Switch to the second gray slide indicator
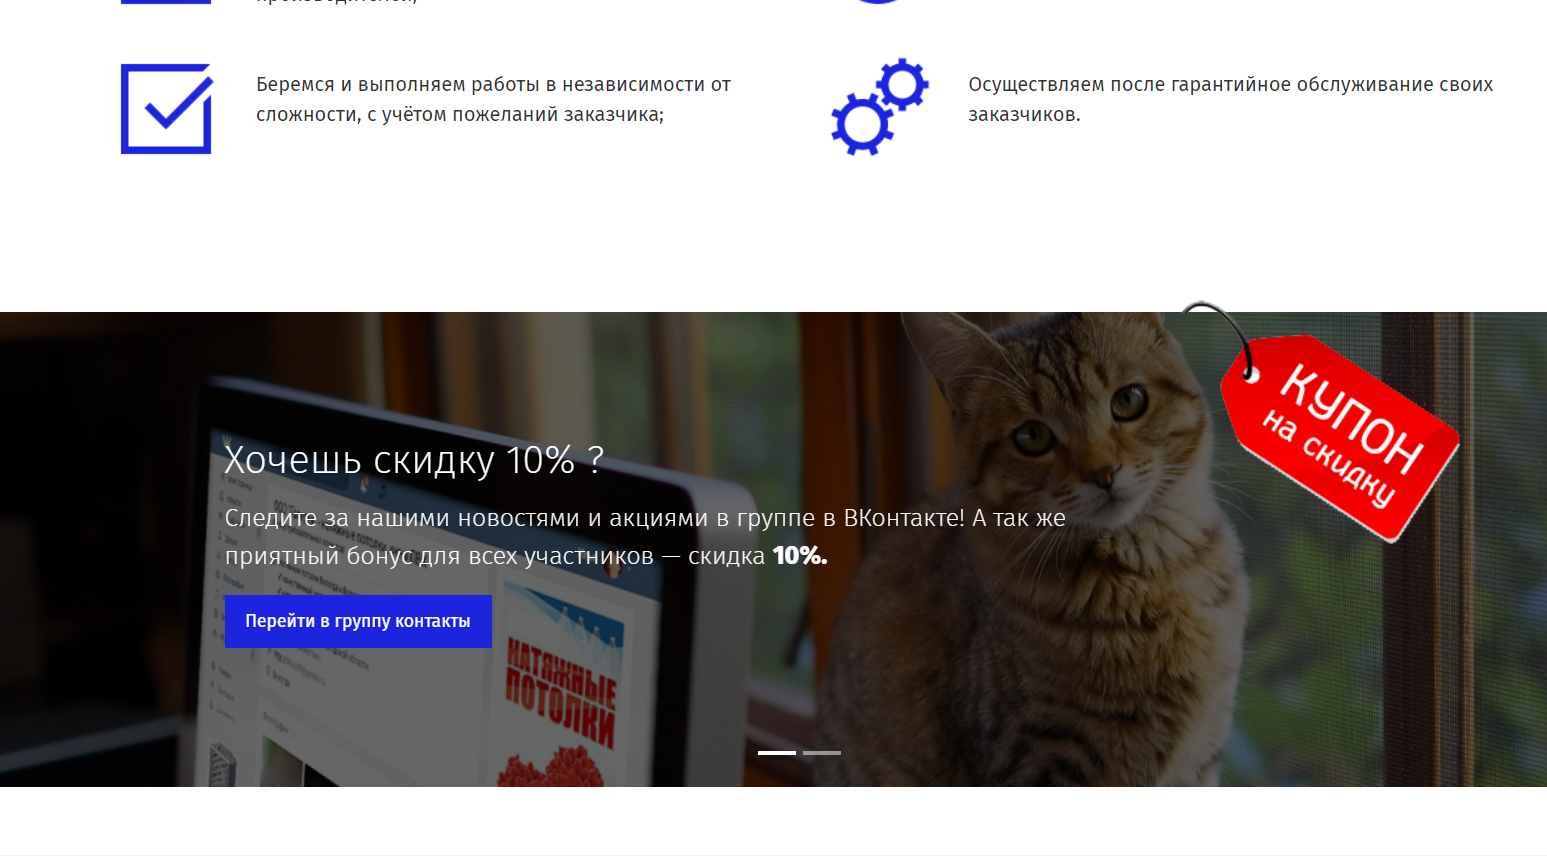The height and width of the screenshot is (856, 1547). tap(822, 752)
